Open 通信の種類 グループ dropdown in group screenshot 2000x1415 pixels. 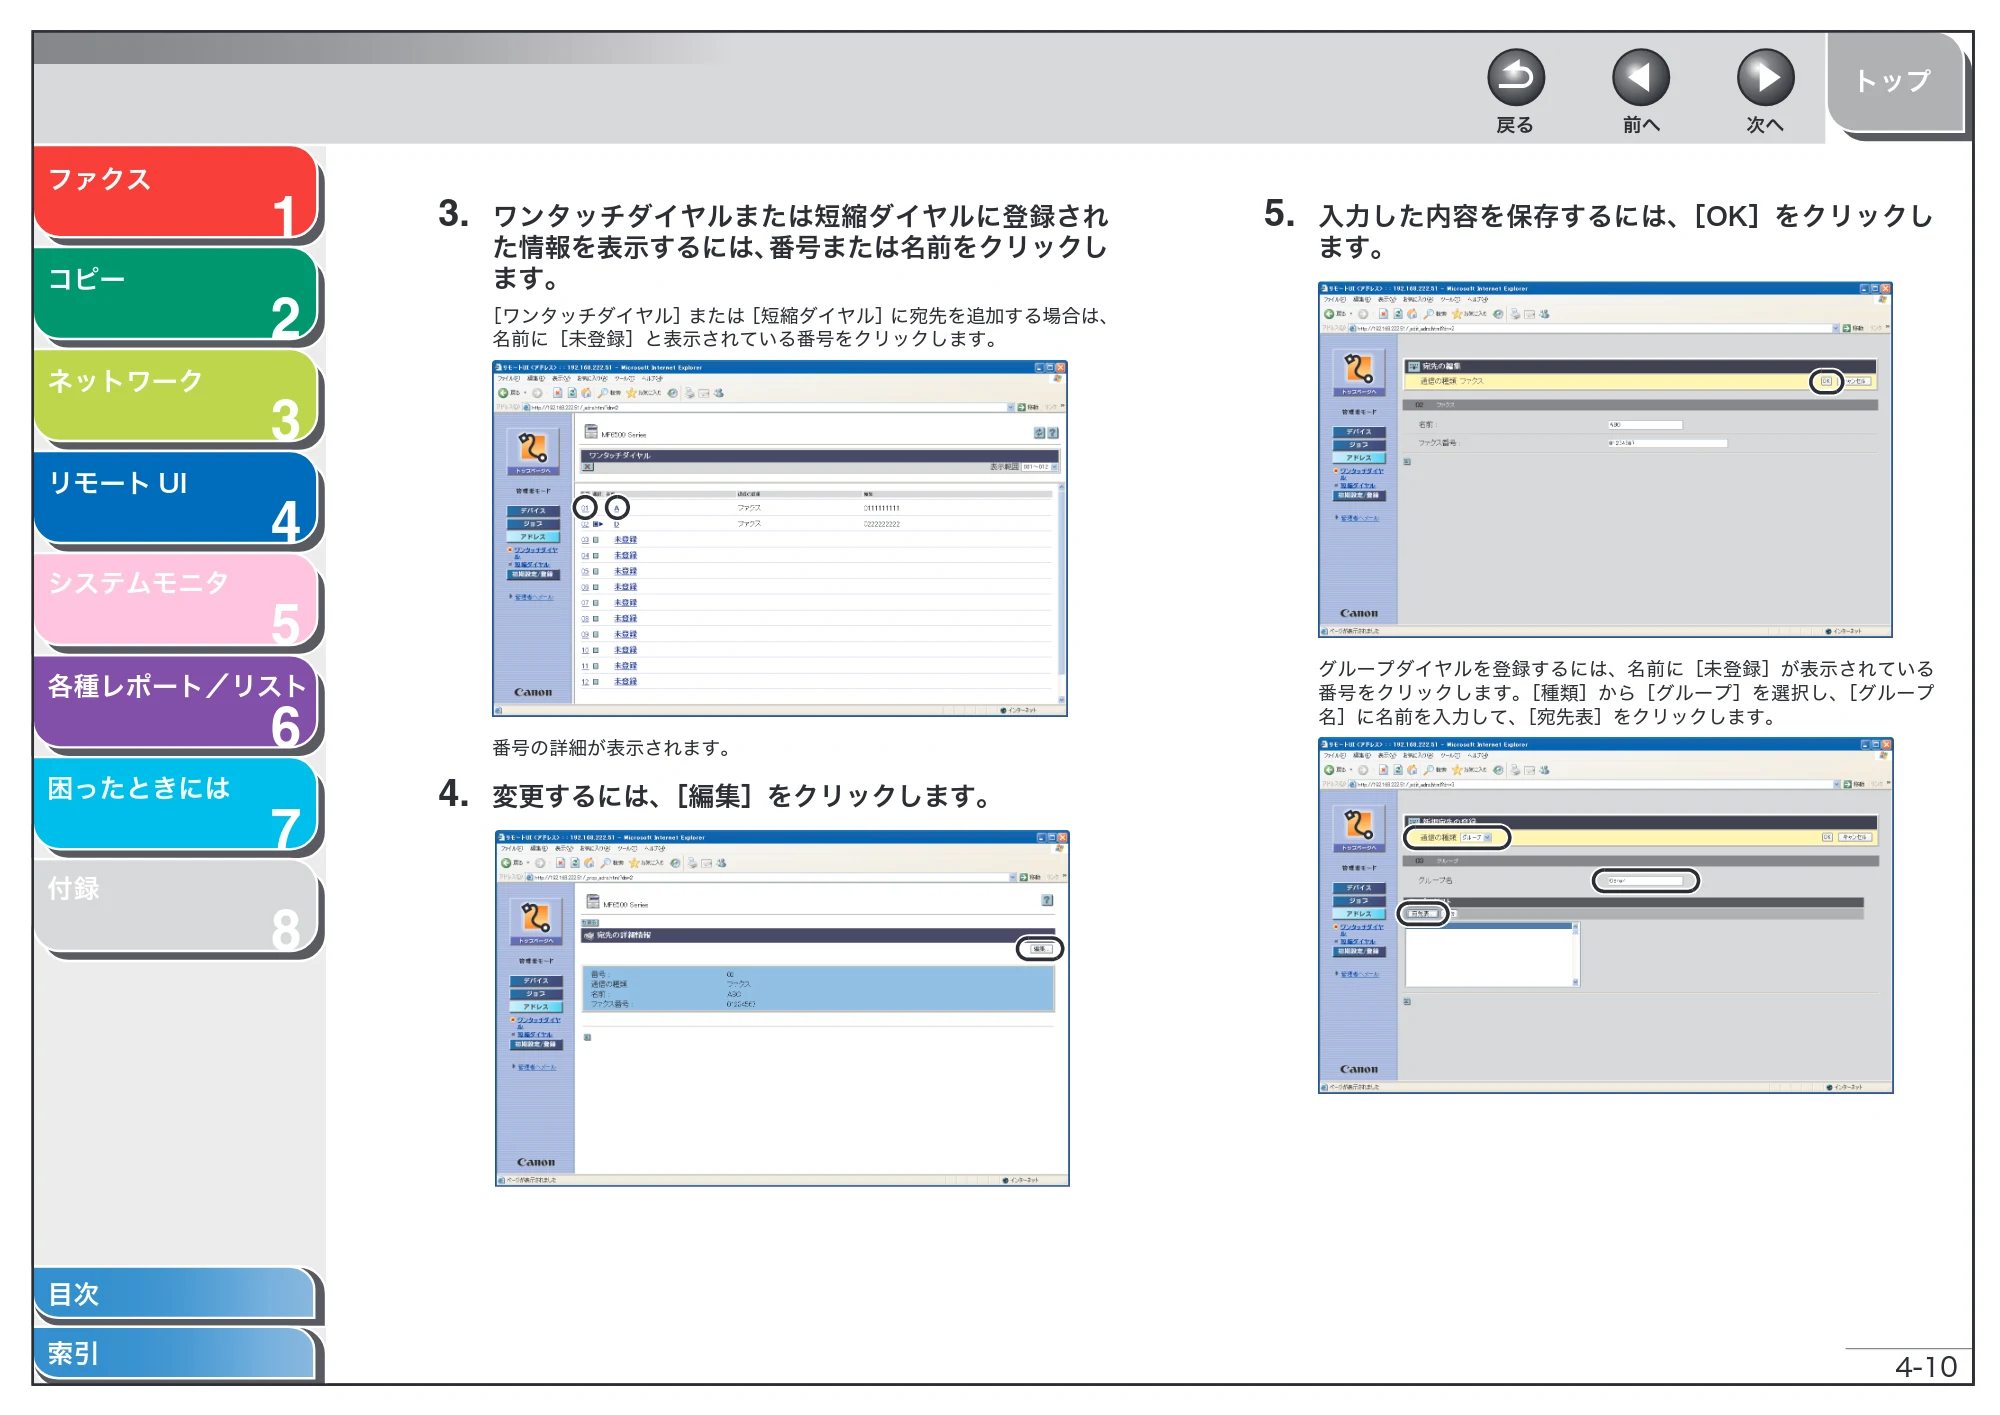point(1476,837)
